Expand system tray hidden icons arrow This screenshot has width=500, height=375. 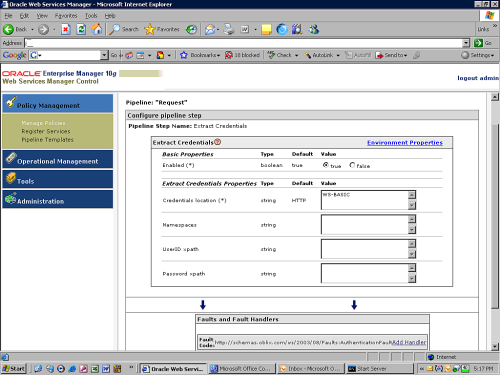[x=422, y=368]
